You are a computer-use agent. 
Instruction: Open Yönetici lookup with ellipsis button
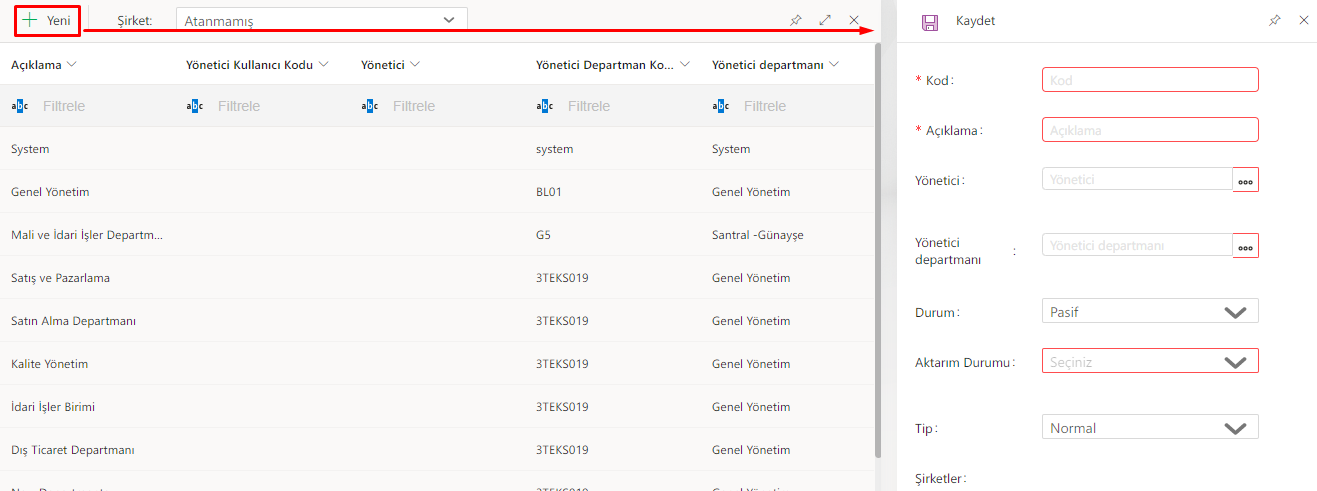pyautogui.click(x=1245, y=180)
